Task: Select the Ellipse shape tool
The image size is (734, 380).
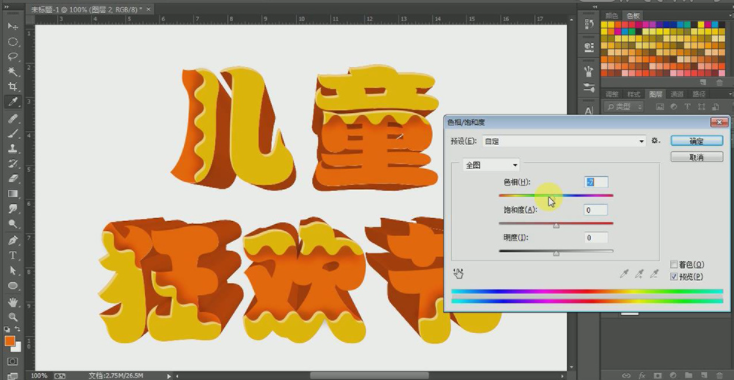Action: click(13, 285)
